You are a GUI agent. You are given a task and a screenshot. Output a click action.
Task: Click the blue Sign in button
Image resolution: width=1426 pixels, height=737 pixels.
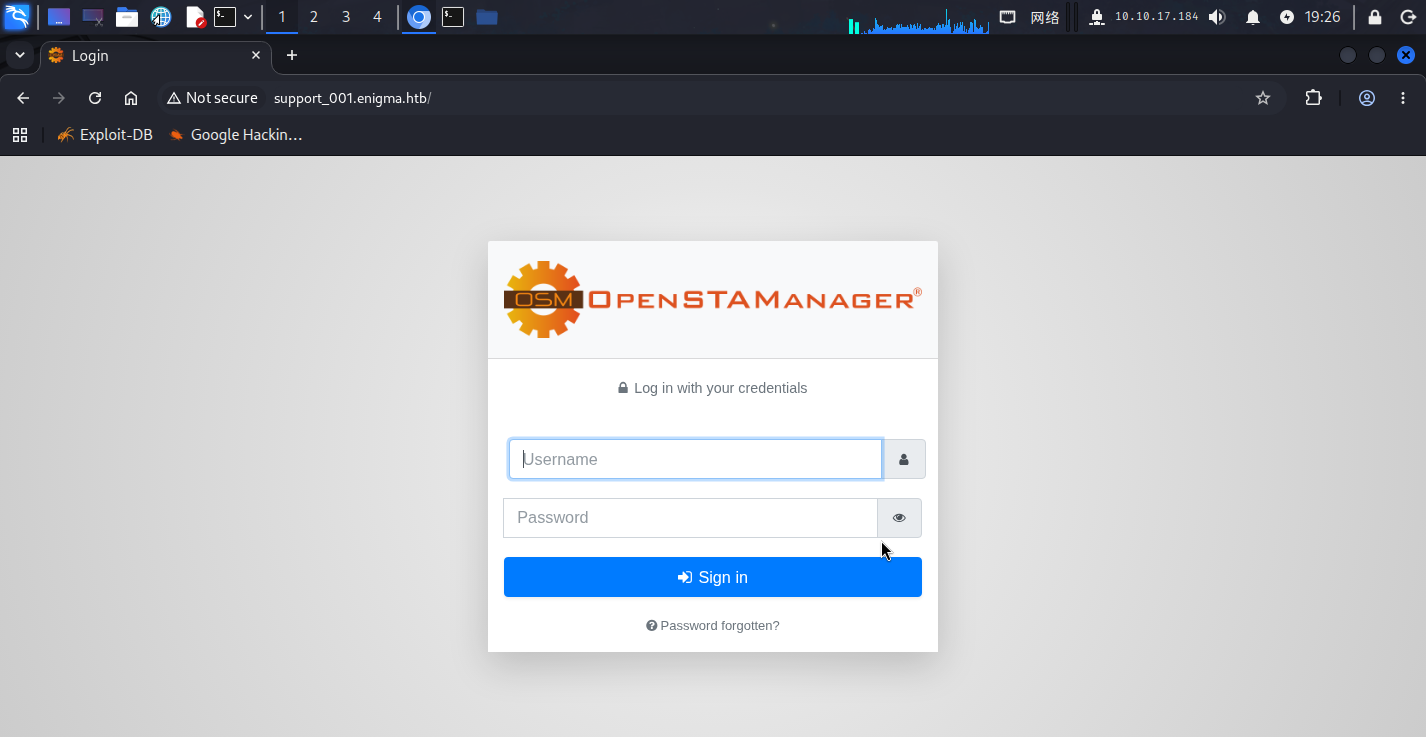pyautogui.click(x=713, y=577)
